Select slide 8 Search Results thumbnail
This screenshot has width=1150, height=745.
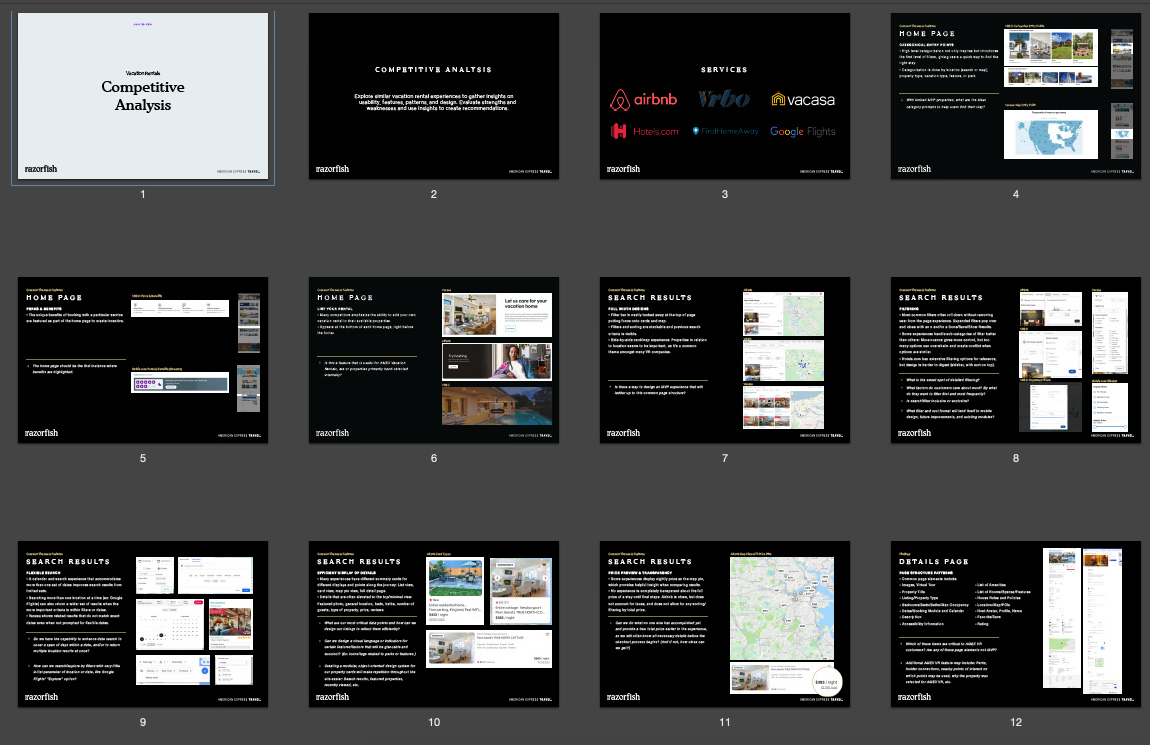pyautogui.click(x=1016, y=360)
